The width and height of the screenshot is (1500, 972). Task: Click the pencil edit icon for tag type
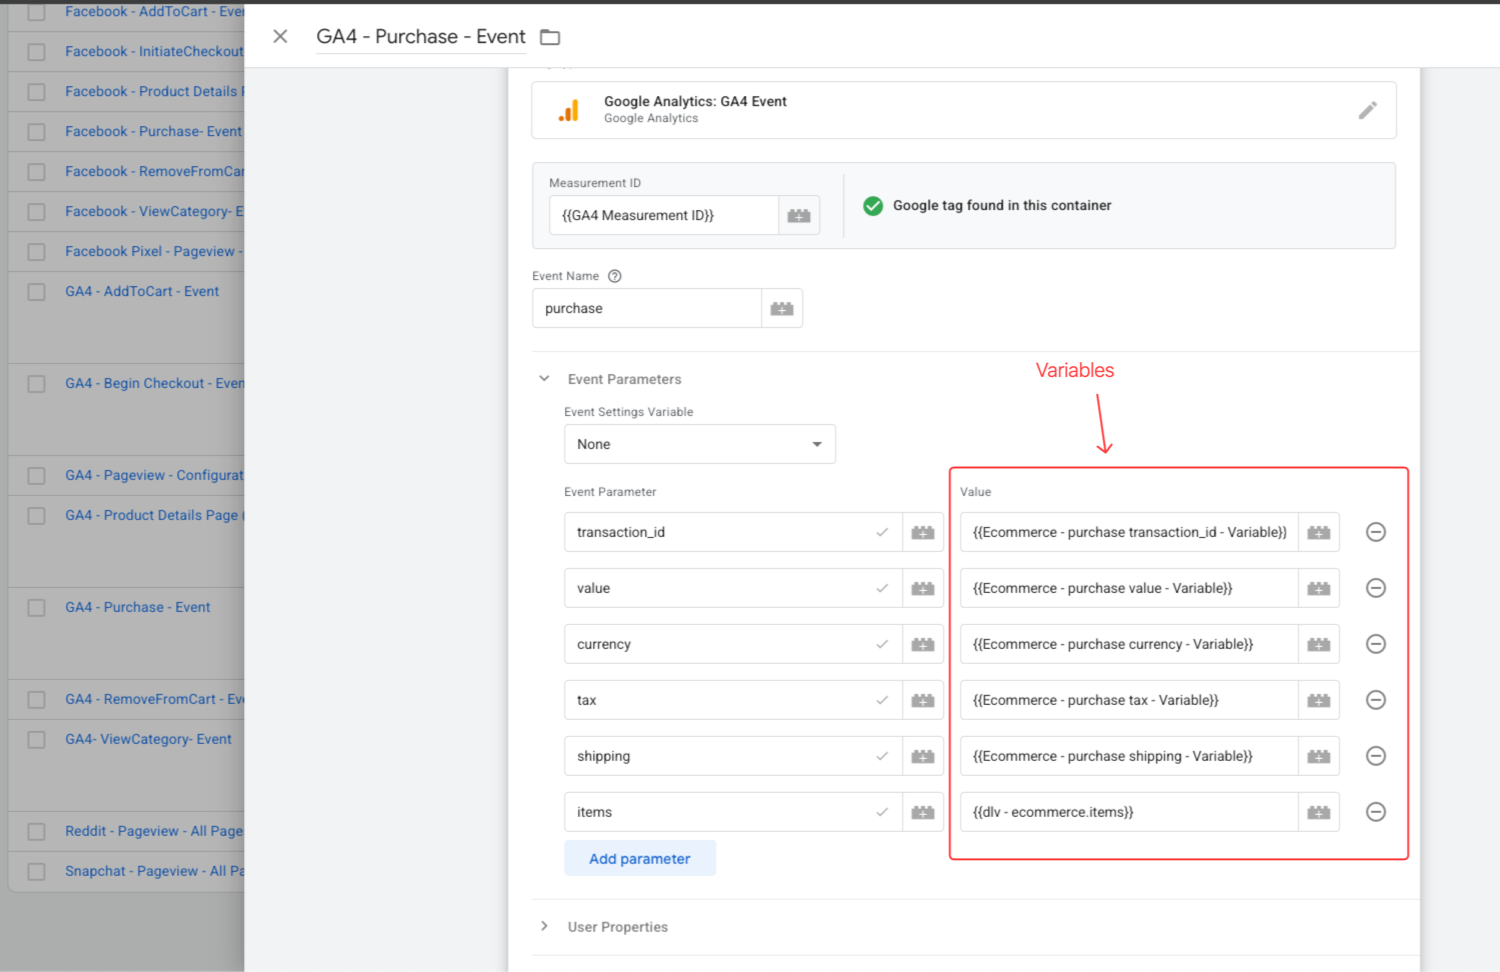(1367, 110)
